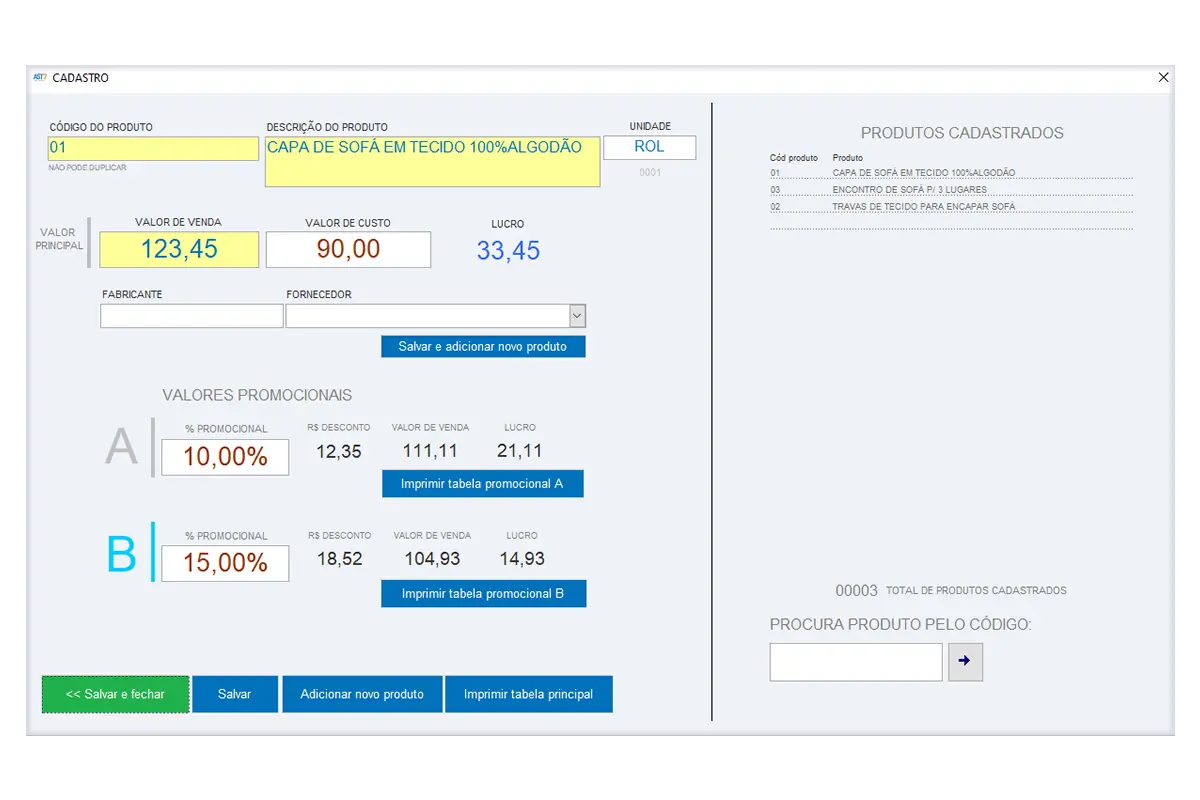Focus the Código do Produto field
Viewport: 1200px width, 800px height.
153,149
